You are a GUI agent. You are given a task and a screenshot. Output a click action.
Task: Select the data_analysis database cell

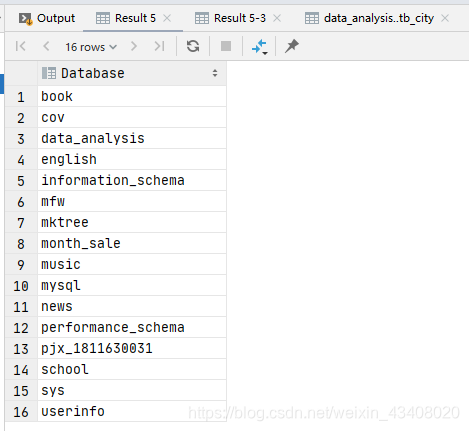coord(132,138)
